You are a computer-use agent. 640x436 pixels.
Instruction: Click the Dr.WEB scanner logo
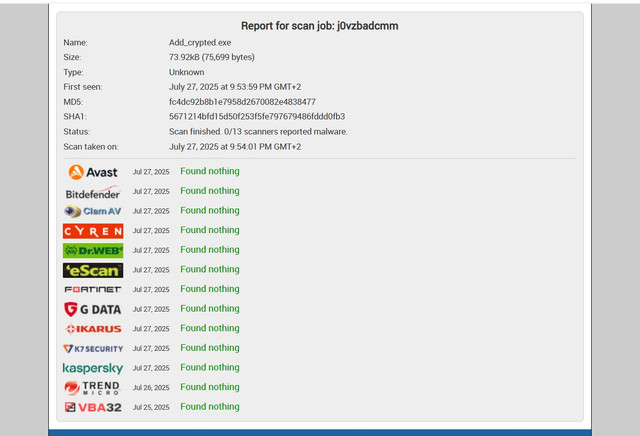(x=93, y=250)
